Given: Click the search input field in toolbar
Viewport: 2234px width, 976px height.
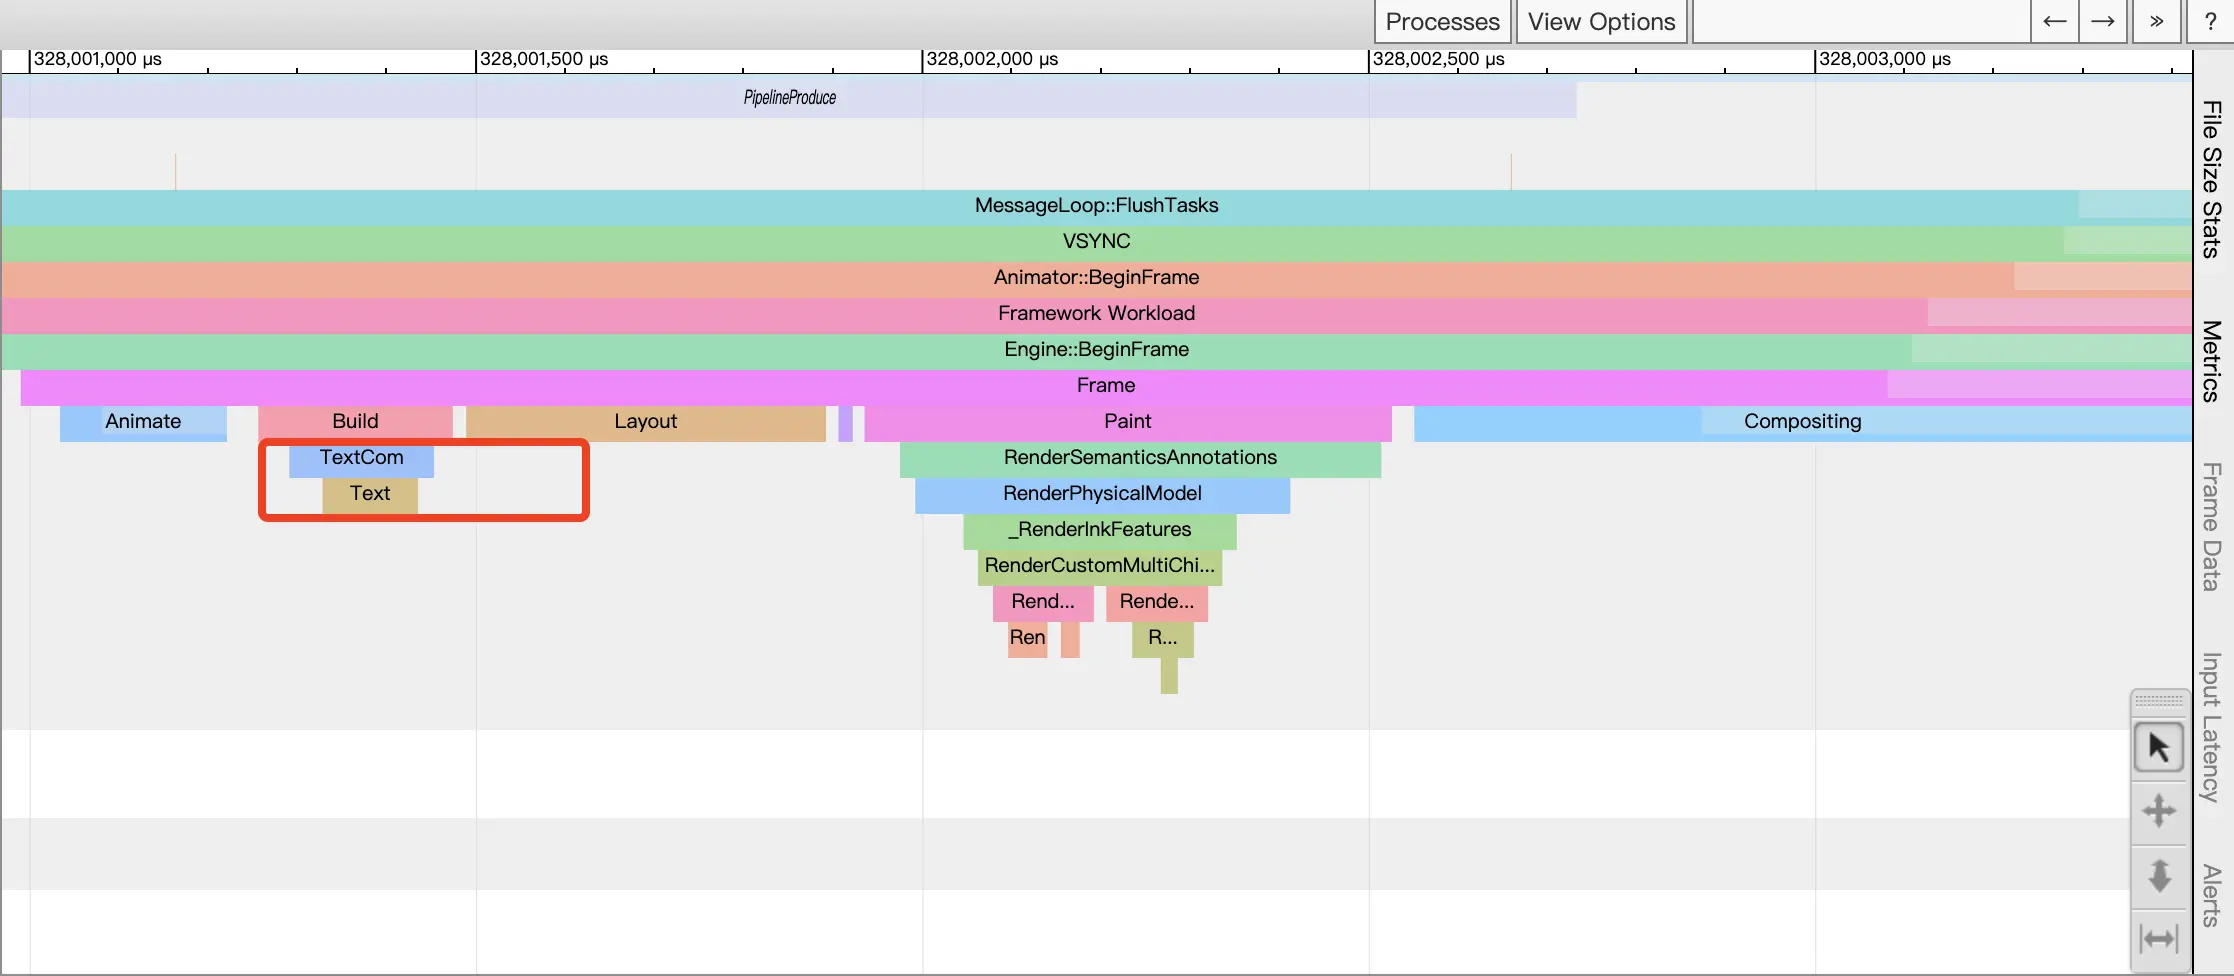Looking at the screenshot, I should click(1861, 22).
